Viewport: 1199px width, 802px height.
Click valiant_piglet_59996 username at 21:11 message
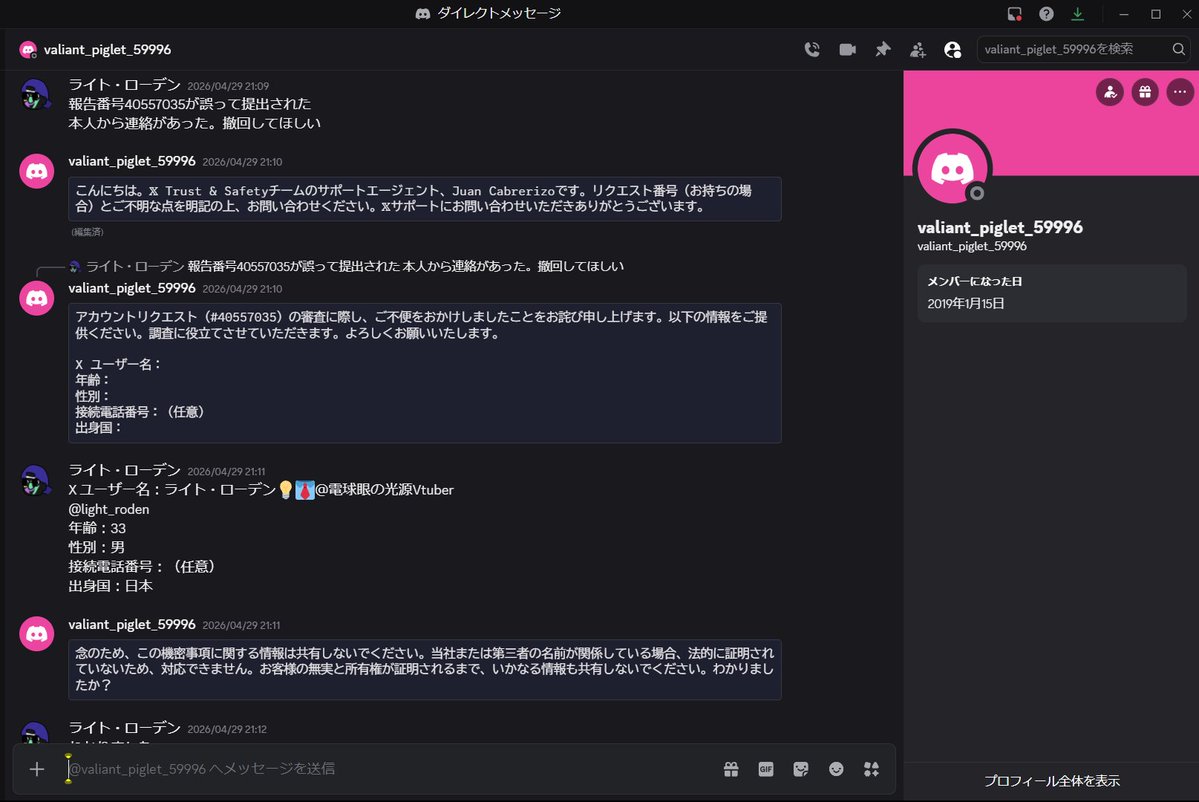(132, 625)
